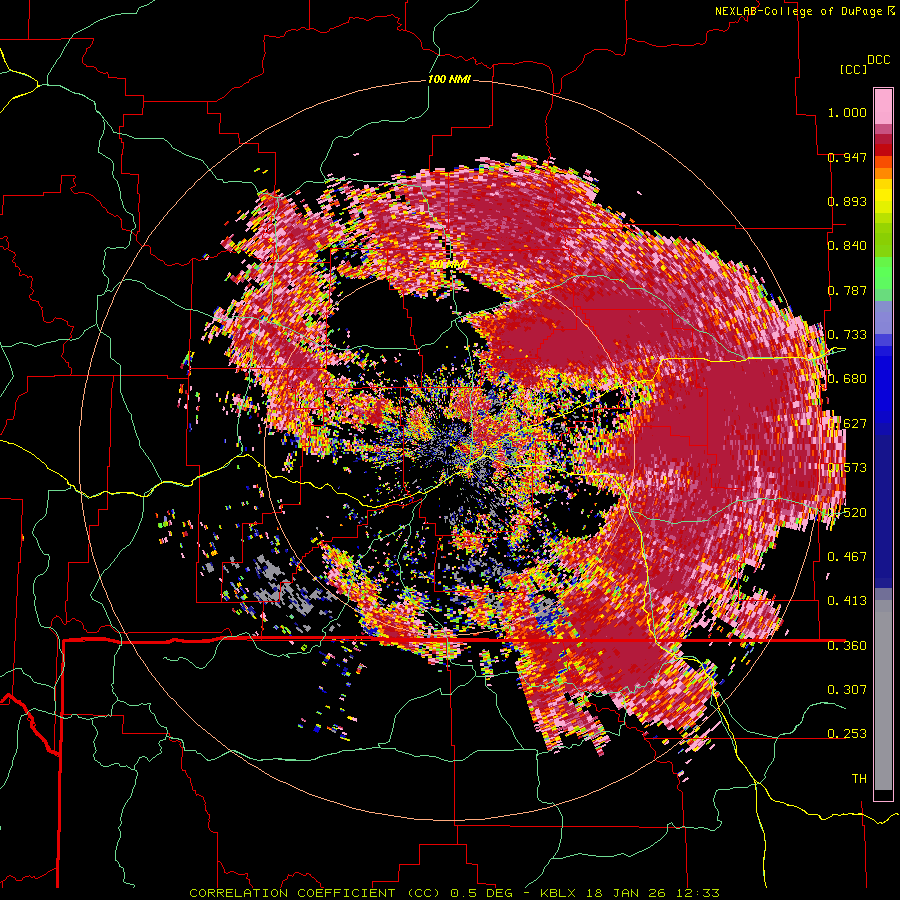Select the 0.947 color scale value
Screen dimensions: 900x900
click(847, 157)
